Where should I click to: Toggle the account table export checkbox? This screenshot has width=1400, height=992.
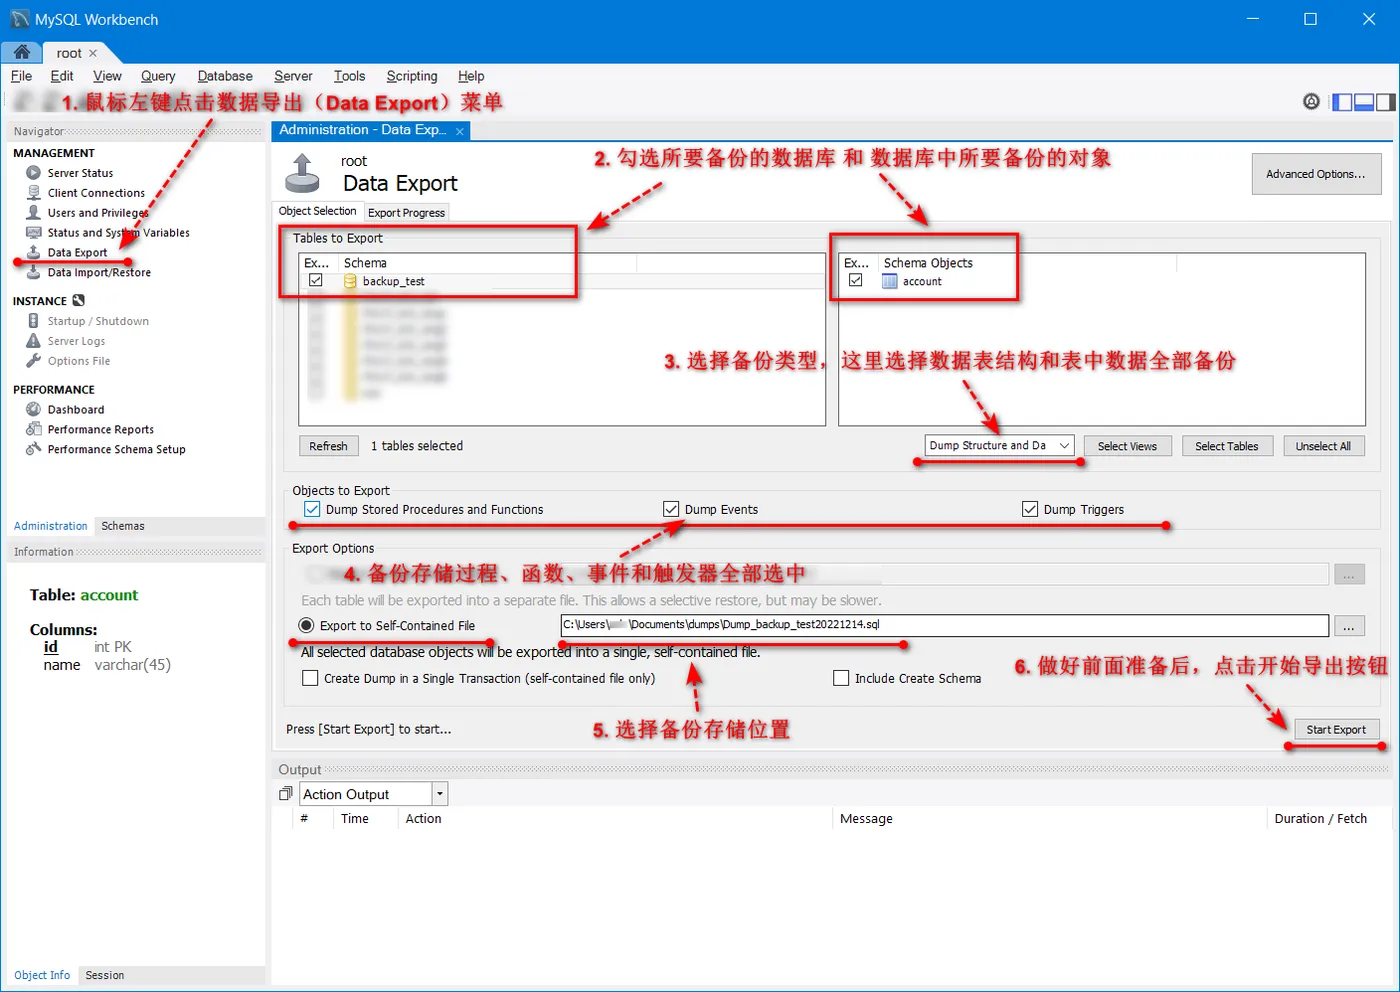click(x=855, y=281)
